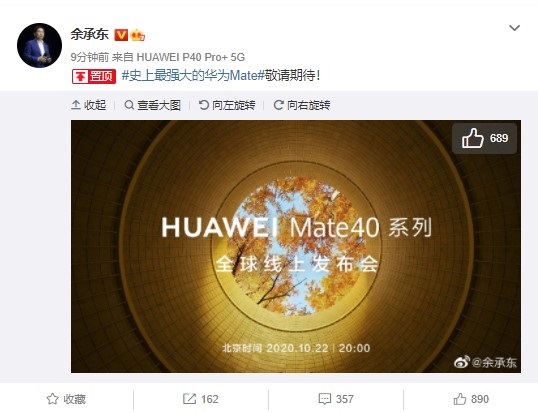The image size is (538, 413).
Task: Rotate image left with 向左旋转
Action: (227, 105)
